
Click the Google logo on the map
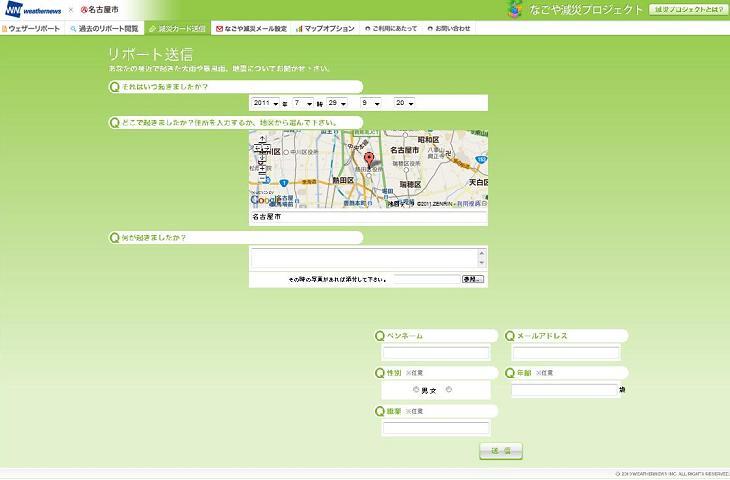[x=264, y=200]
